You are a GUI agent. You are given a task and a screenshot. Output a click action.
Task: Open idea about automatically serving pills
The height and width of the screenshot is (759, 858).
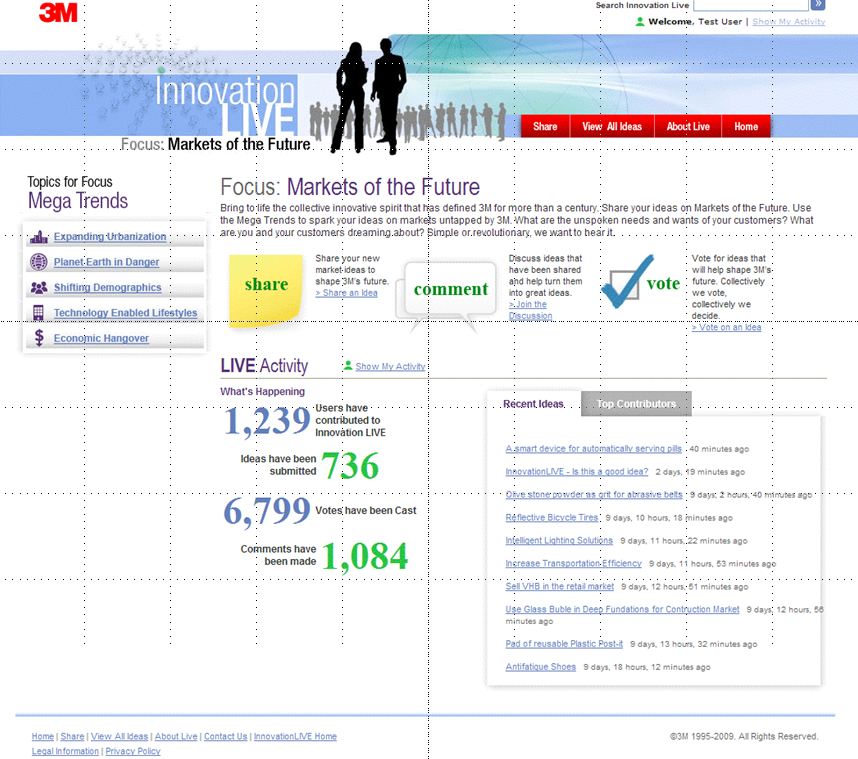coord(594,449)
